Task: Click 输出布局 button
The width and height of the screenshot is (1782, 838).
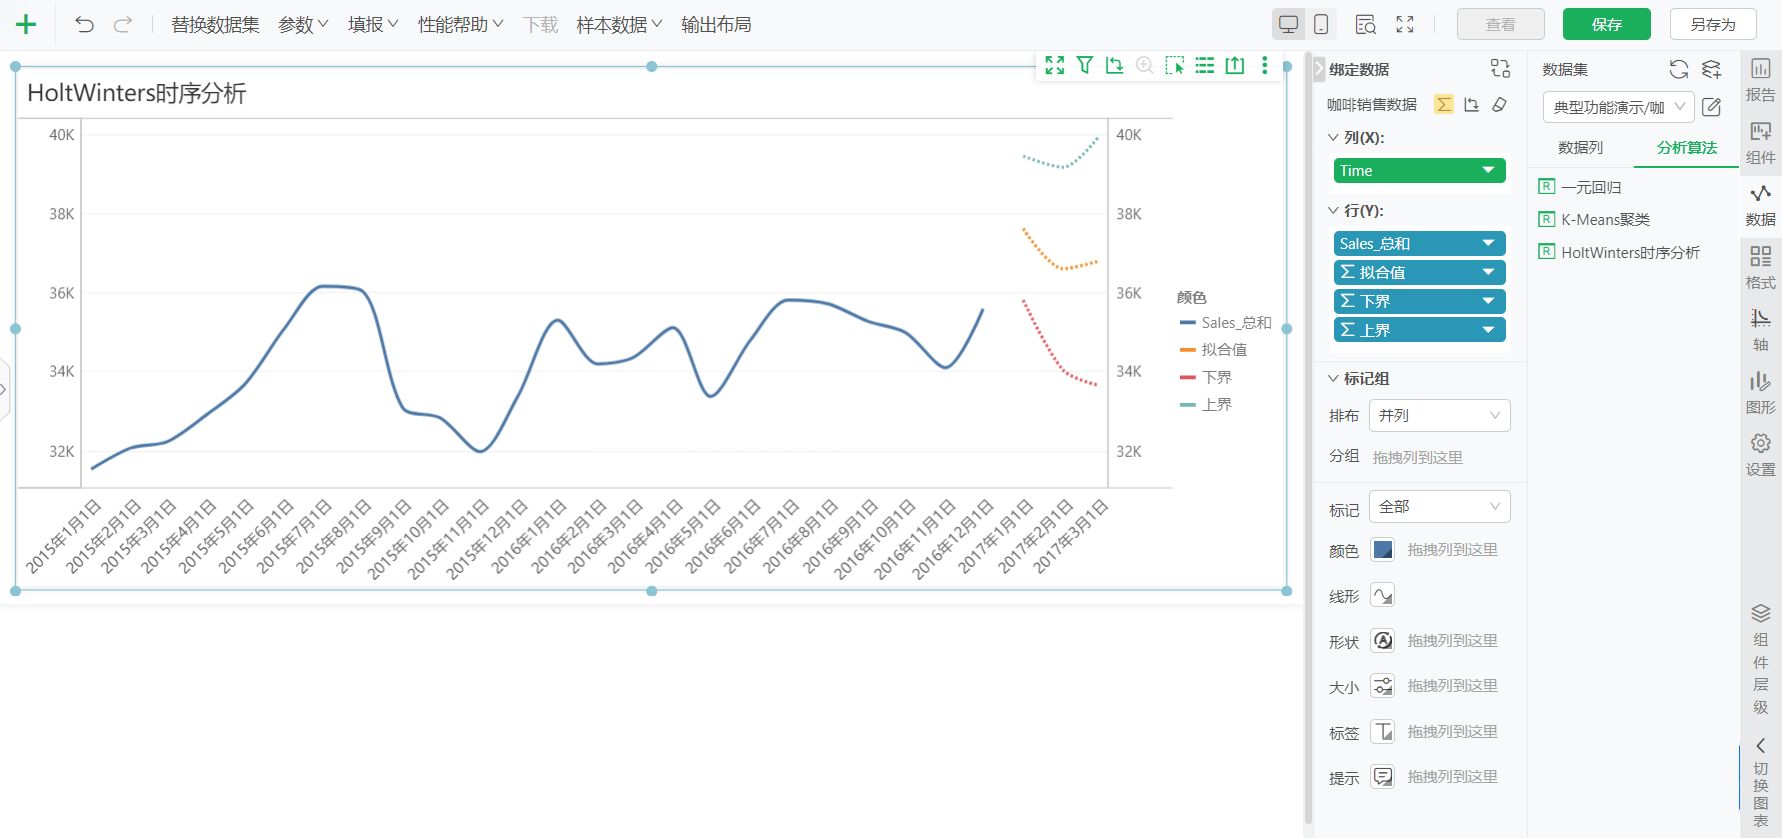Action: (x=716, y=25)
